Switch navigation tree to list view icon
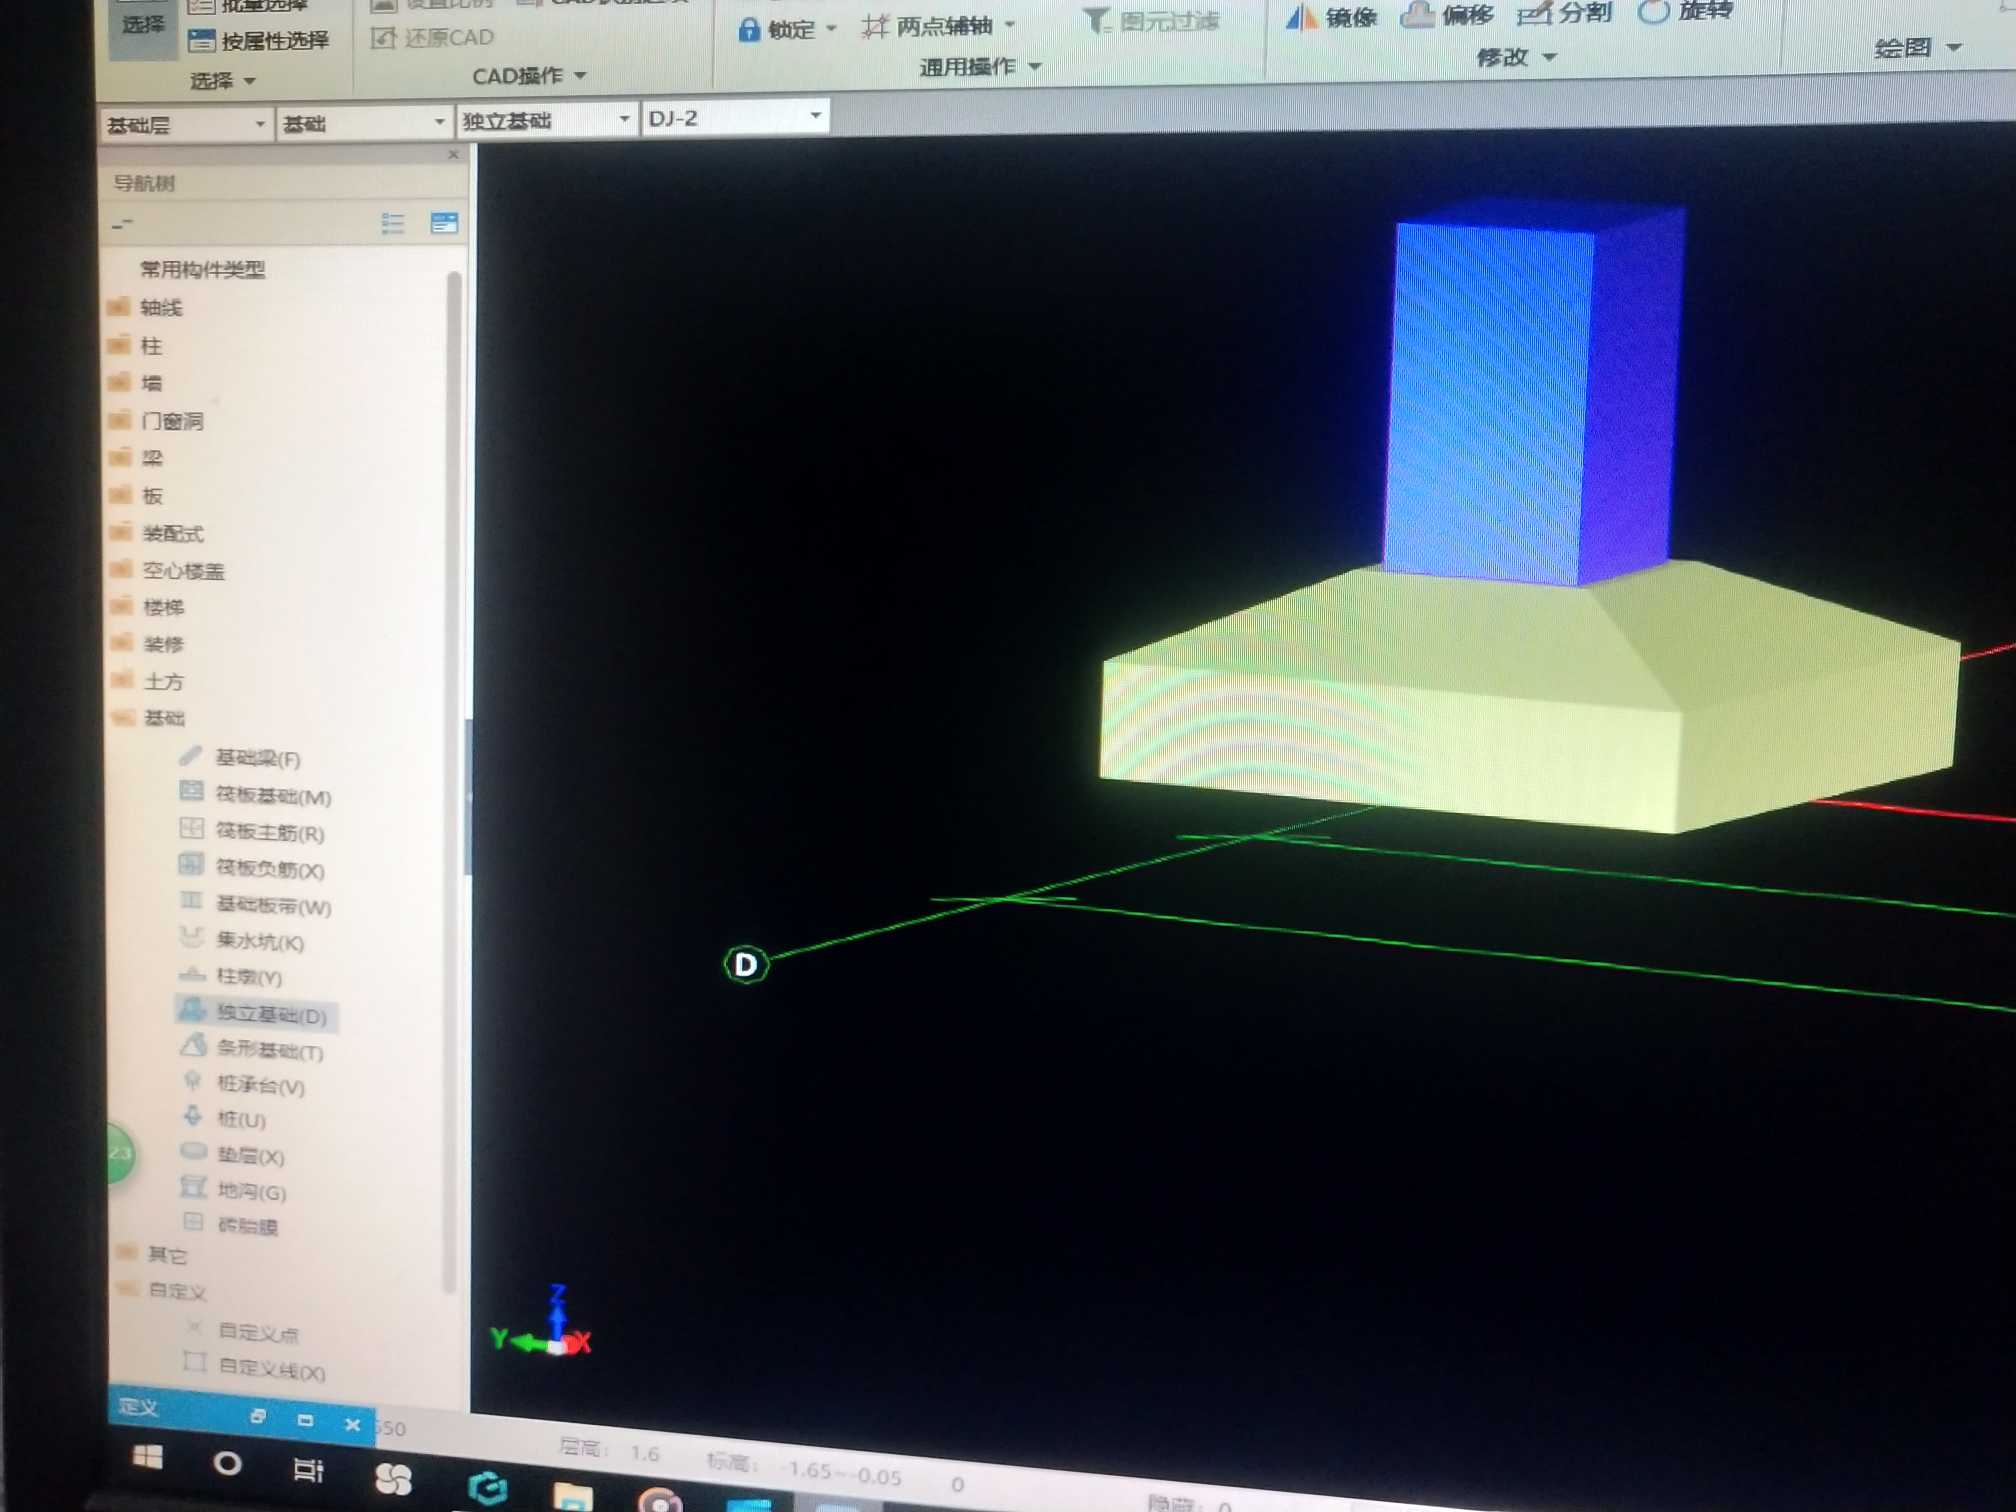Viewport: 2016px width, 1512px height. click(x=393, y=223)
